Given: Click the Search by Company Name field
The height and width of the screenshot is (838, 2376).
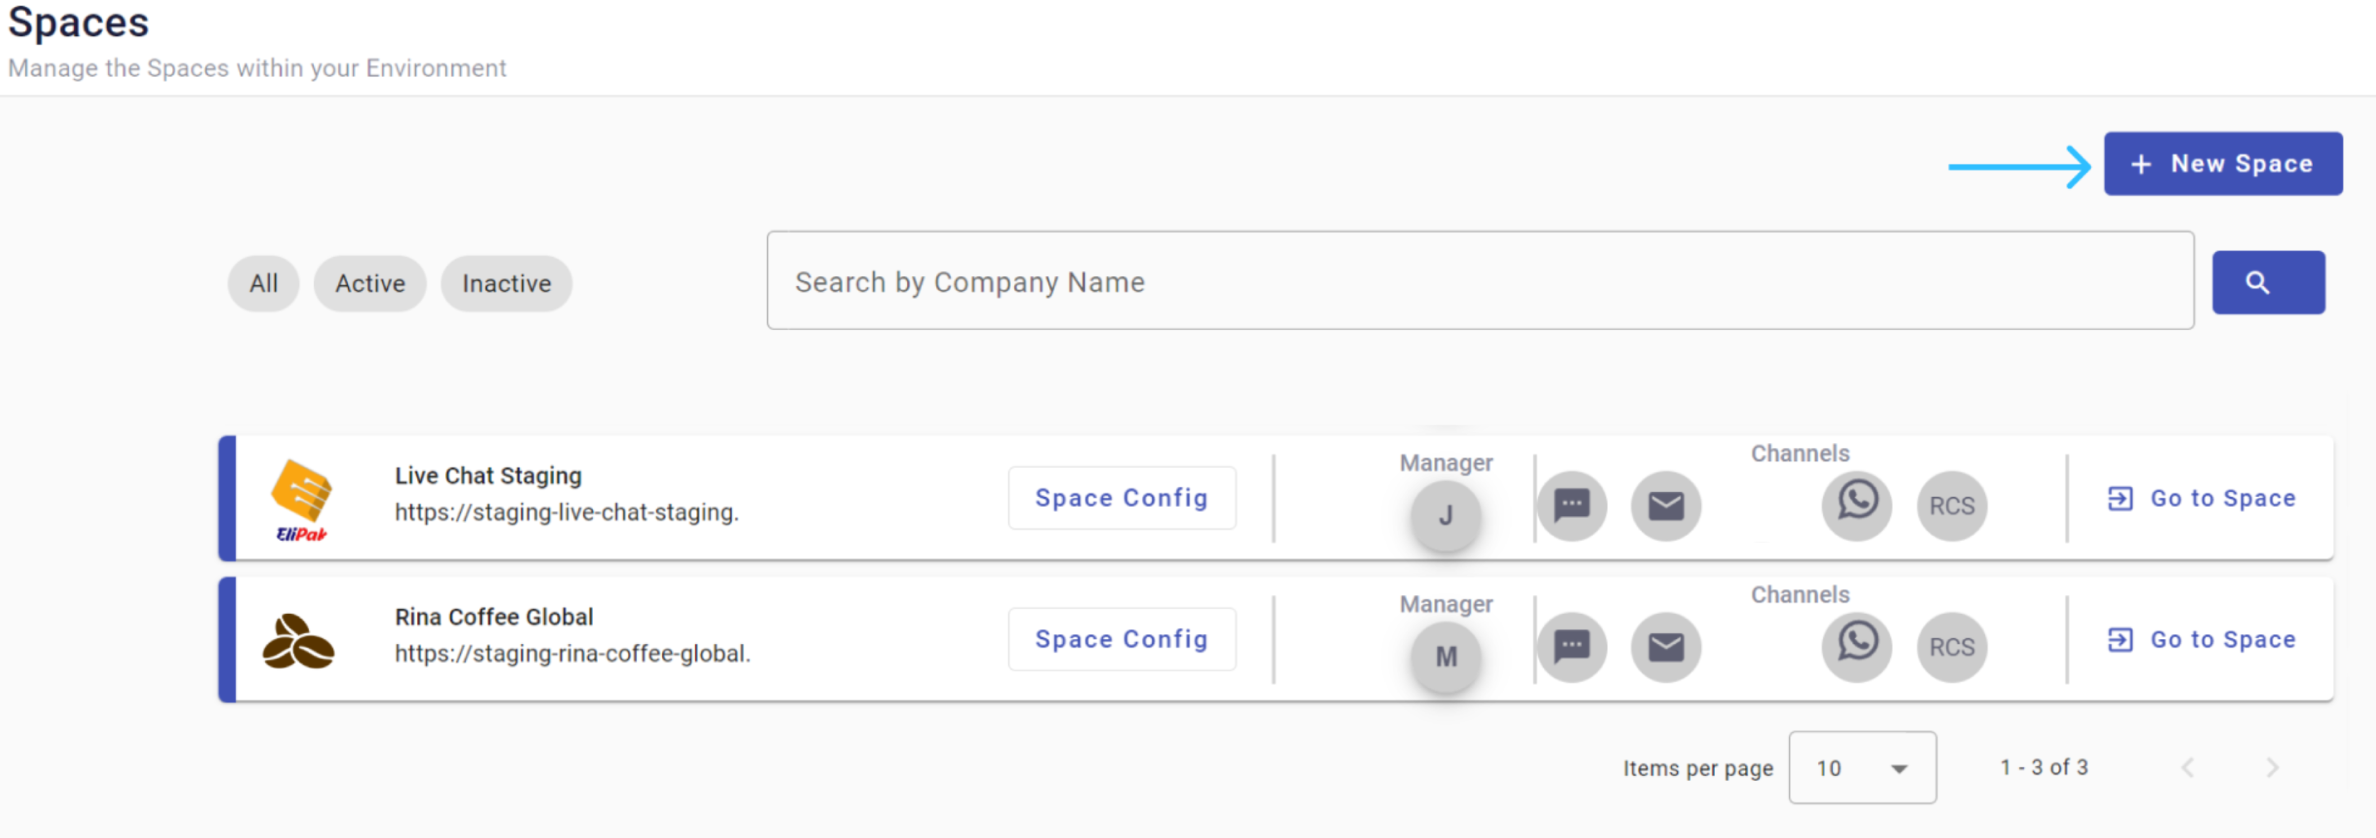Looking at the screenshot, I should pos(1480,281).
